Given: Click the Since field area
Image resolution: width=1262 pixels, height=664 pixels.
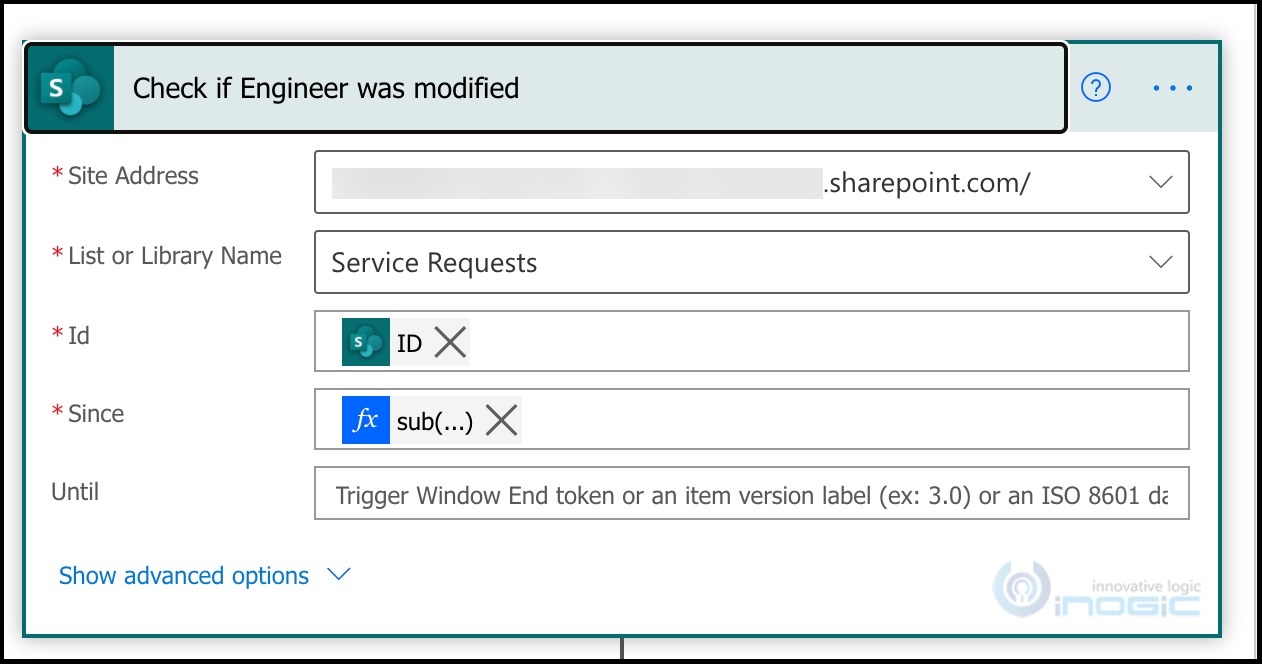Looking at the screenshot, I should click(800, 420).
